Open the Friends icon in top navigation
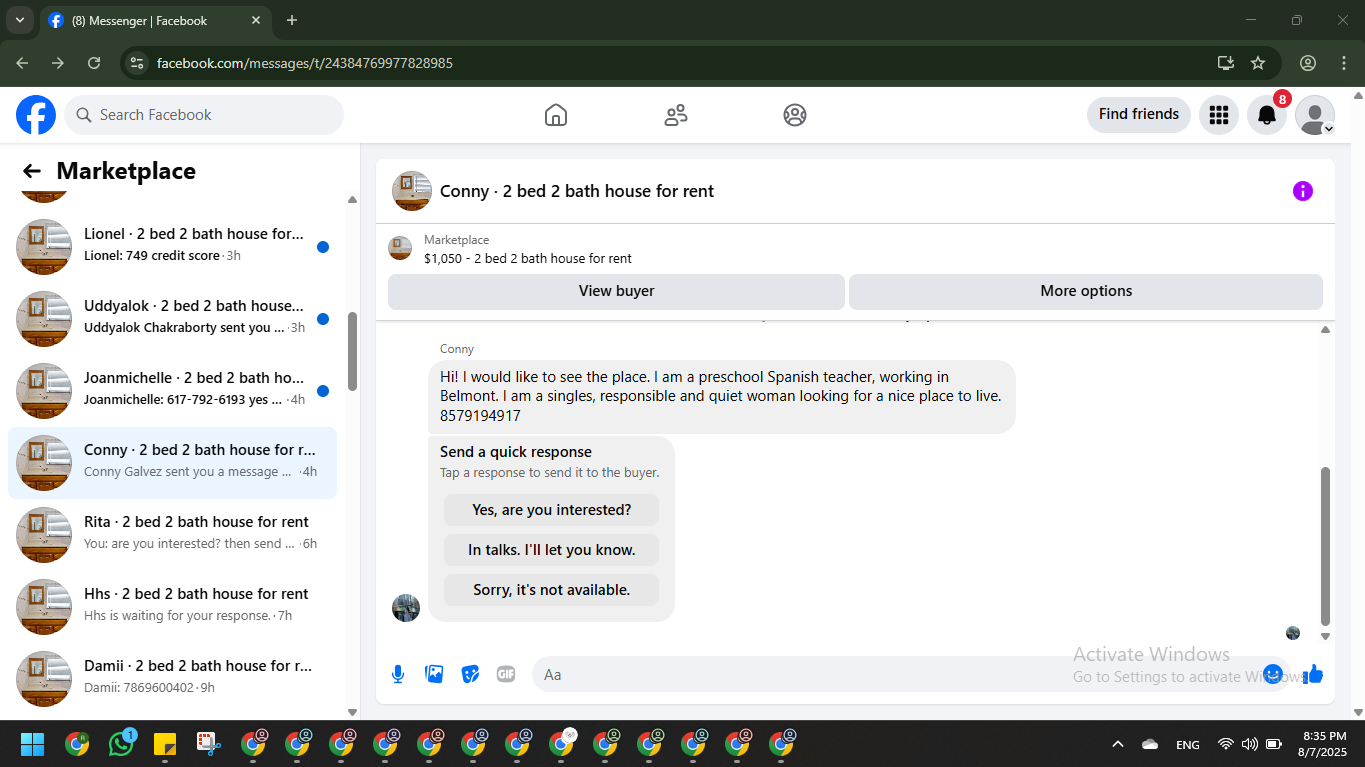 click(x=676, y=115)
